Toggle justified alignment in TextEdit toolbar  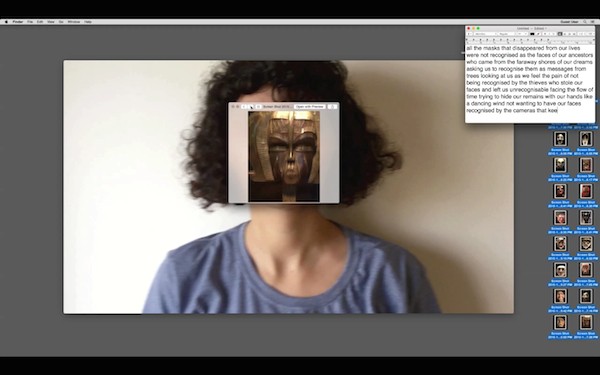tap(574, 34)
